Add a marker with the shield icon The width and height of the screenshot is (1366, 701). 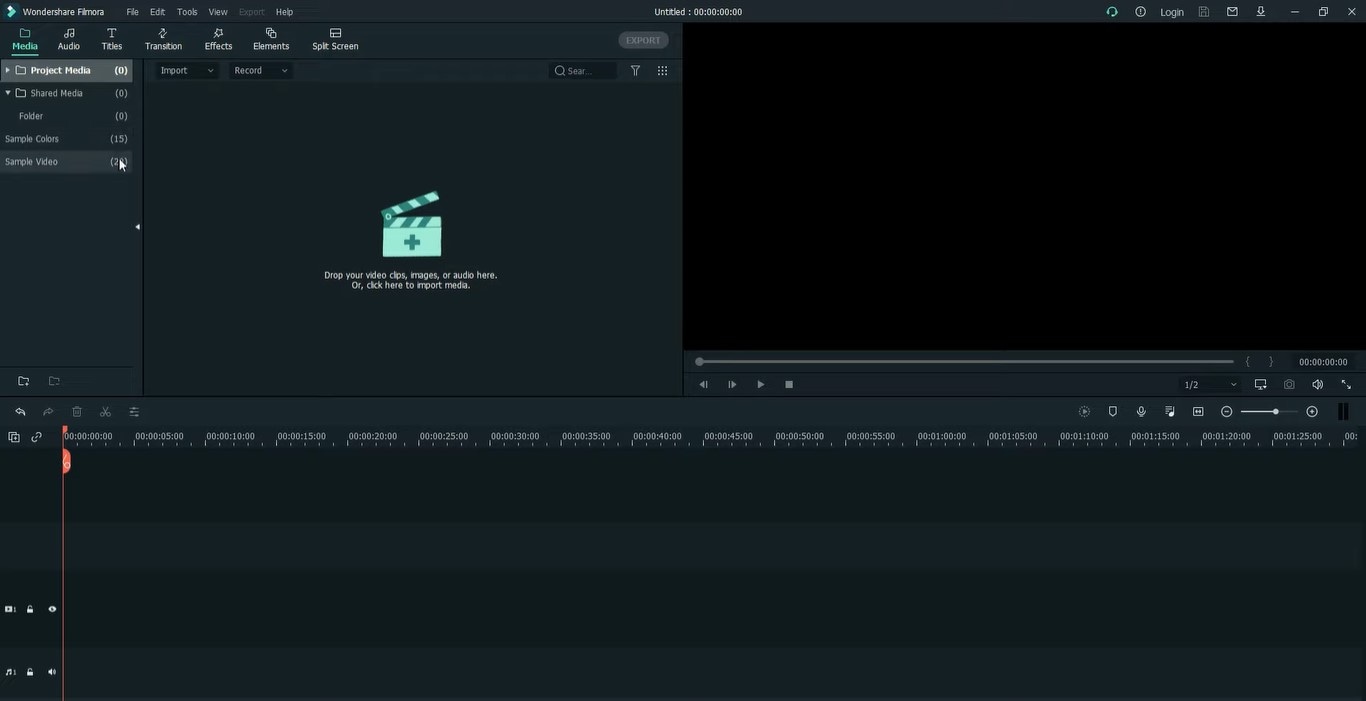pos(1113,412)
